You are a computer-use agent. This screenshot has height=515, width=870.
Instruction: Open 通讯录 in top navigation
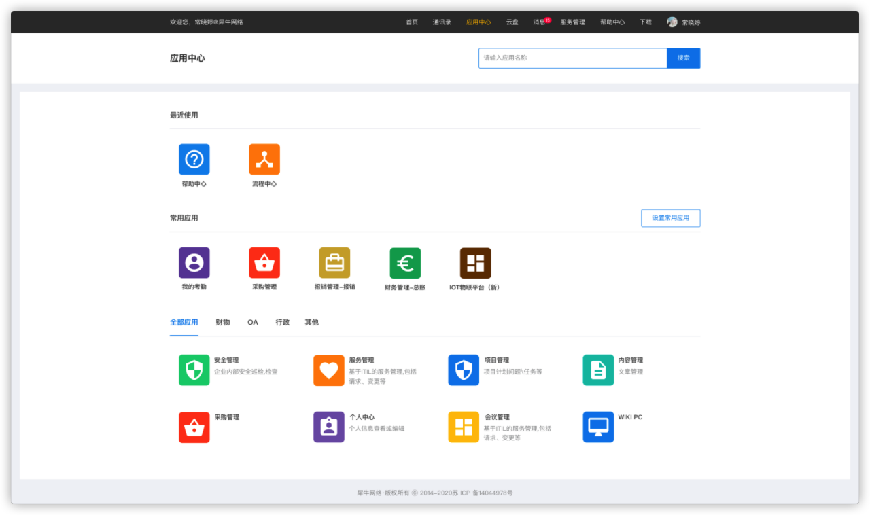click(x=442, y=22)
